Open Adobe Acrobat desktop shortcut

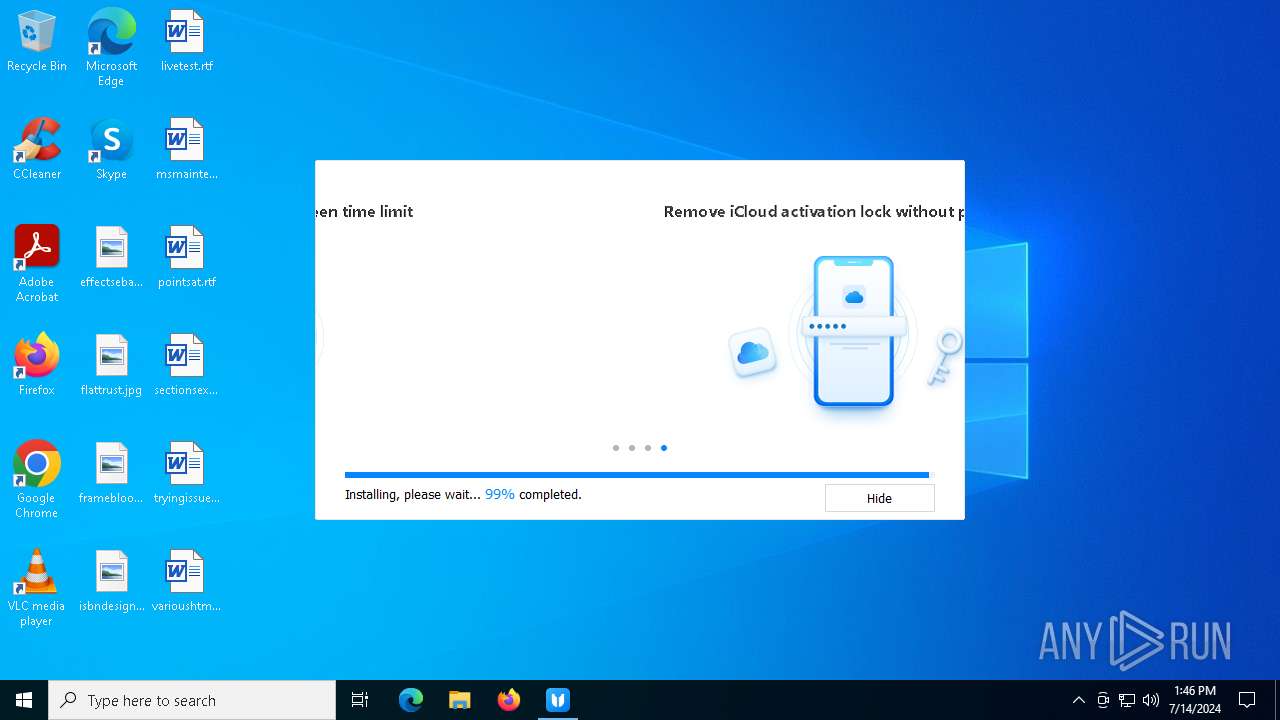click(37, 264)
